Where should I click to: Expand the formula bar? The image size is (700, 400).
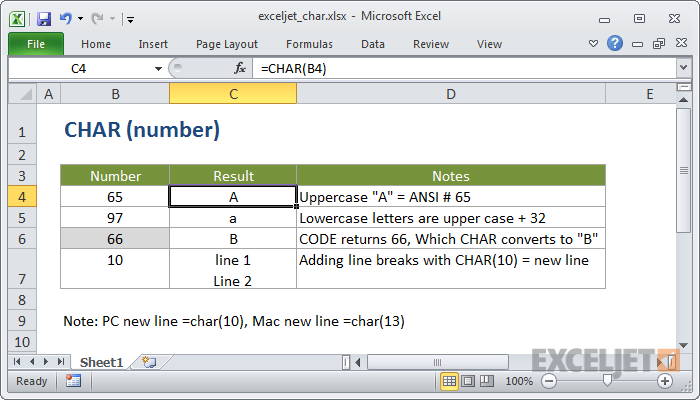point(683,69)
